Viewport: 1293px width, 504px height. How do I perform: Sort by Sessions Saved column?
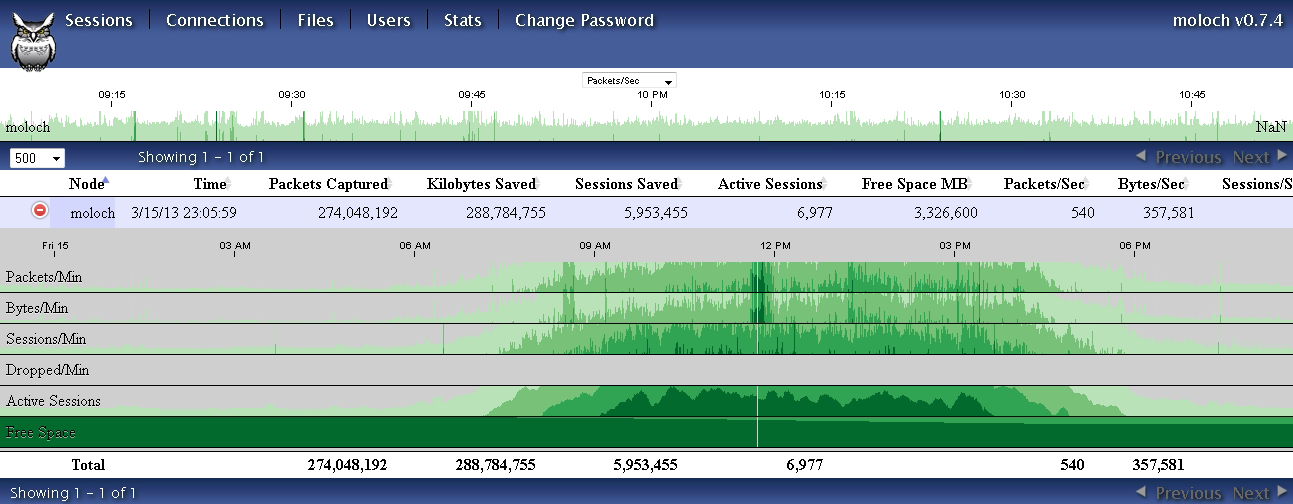[x=626, y=184]
